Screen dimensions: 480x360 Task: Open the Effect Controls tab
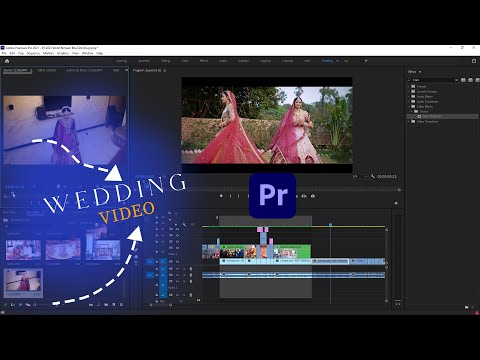(x=47, y=70)
